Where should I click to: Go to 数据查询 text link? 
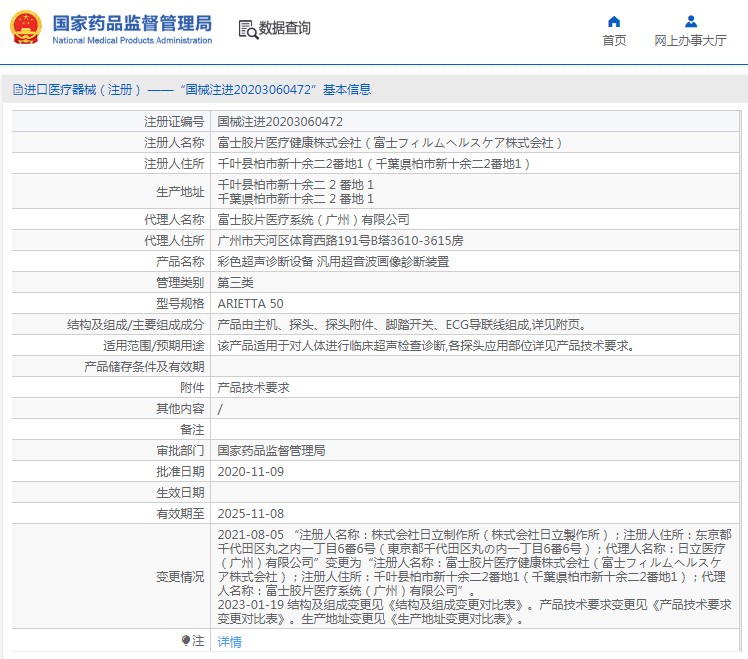(285, 29)
